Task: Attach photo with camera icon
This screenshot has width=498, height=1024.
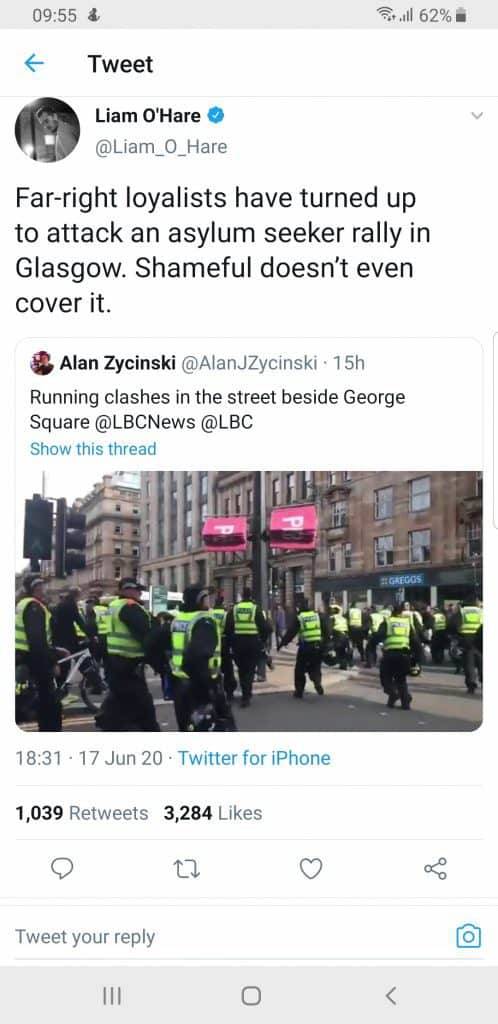Action: point(468,936)
